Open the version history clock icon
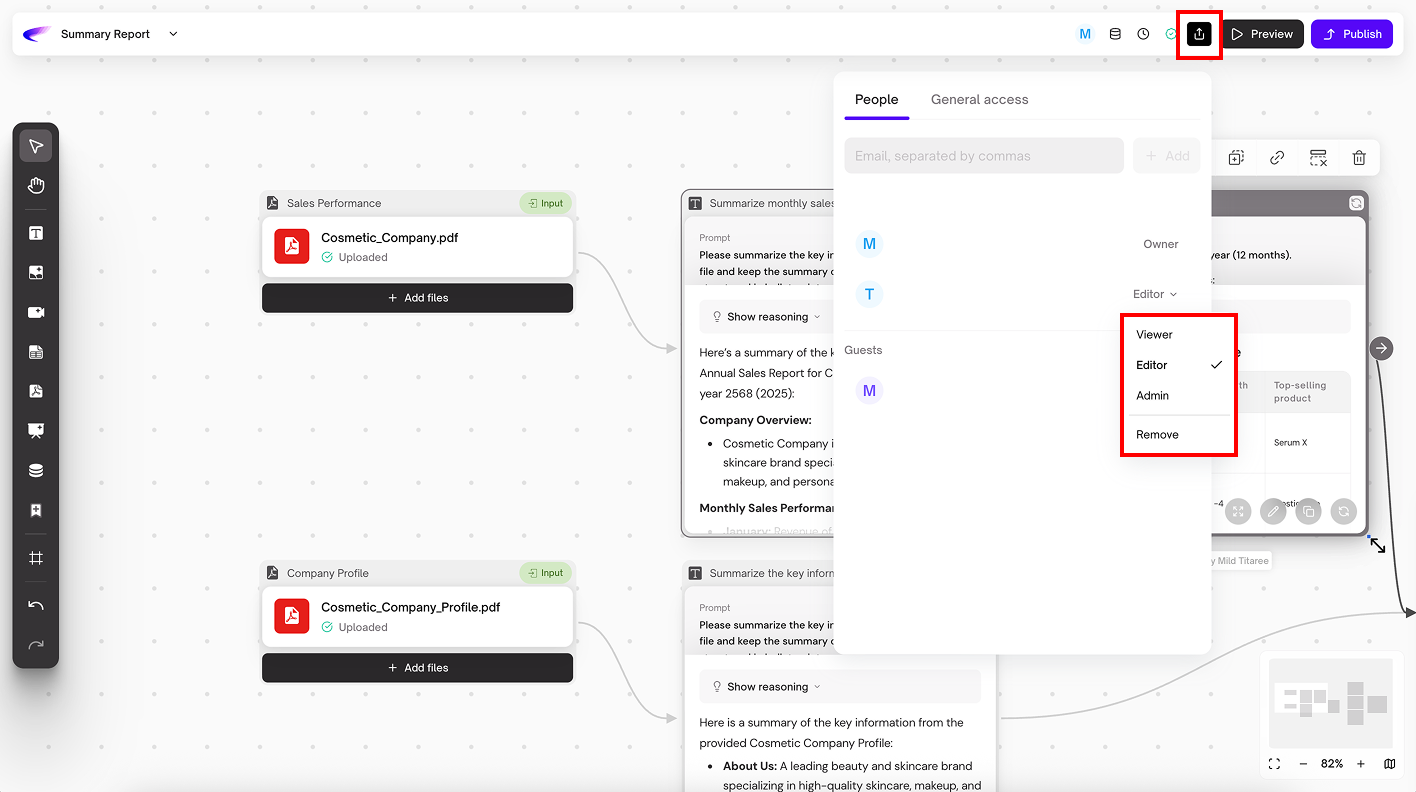 coord(1143,34)
